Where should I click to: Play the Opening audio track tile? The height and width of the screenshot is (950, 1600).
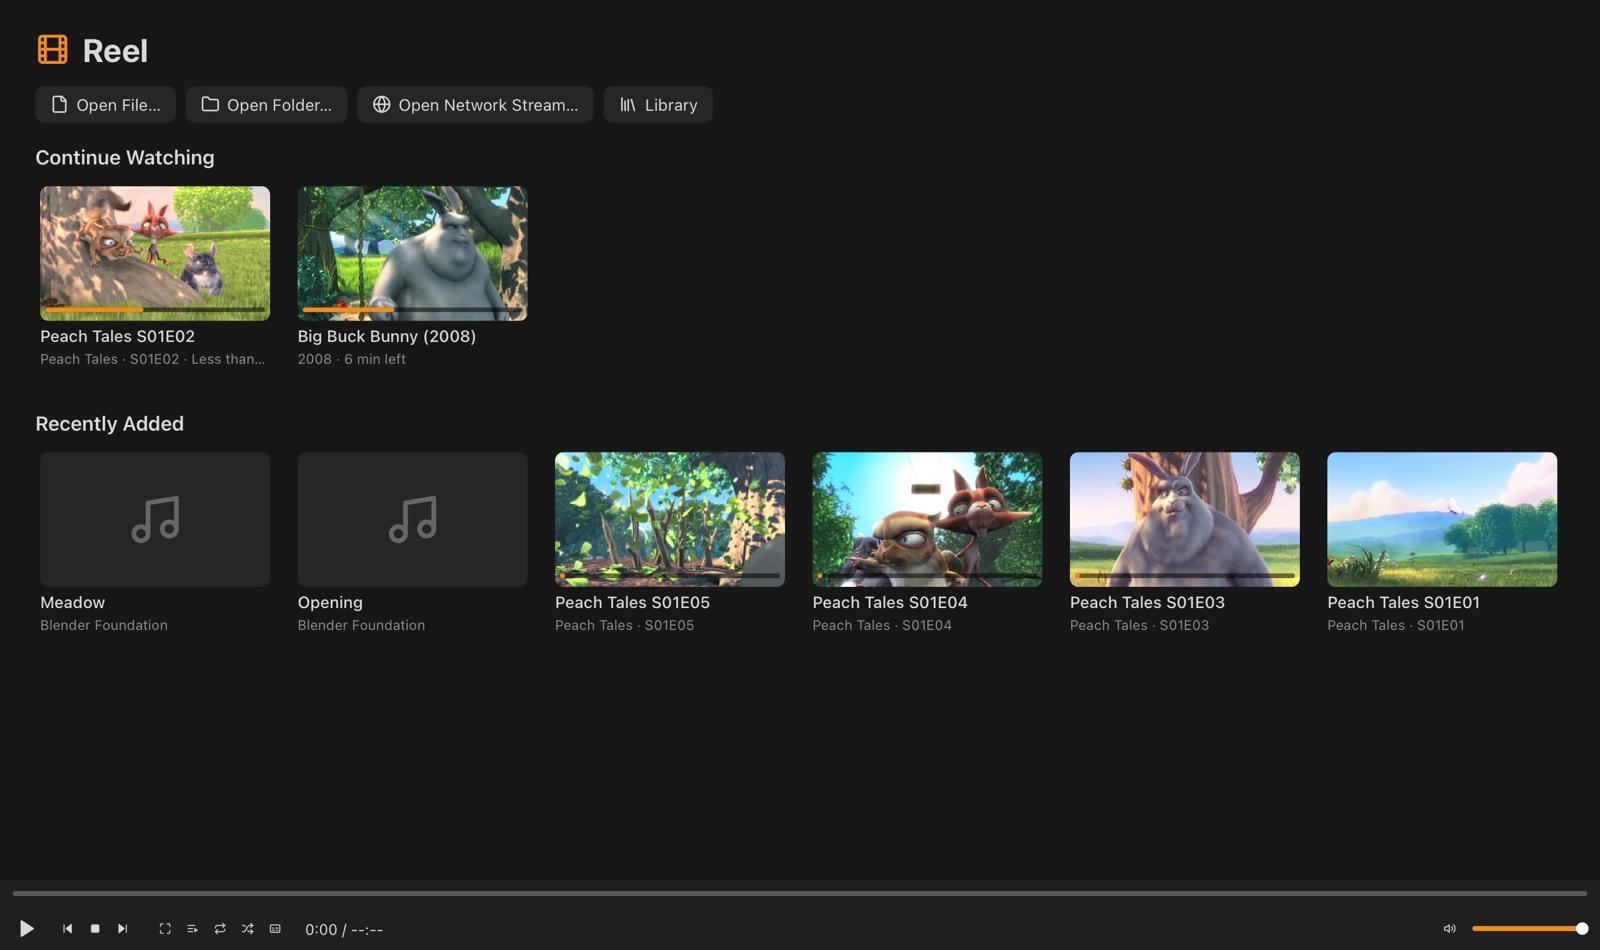[x=412, y=519]
